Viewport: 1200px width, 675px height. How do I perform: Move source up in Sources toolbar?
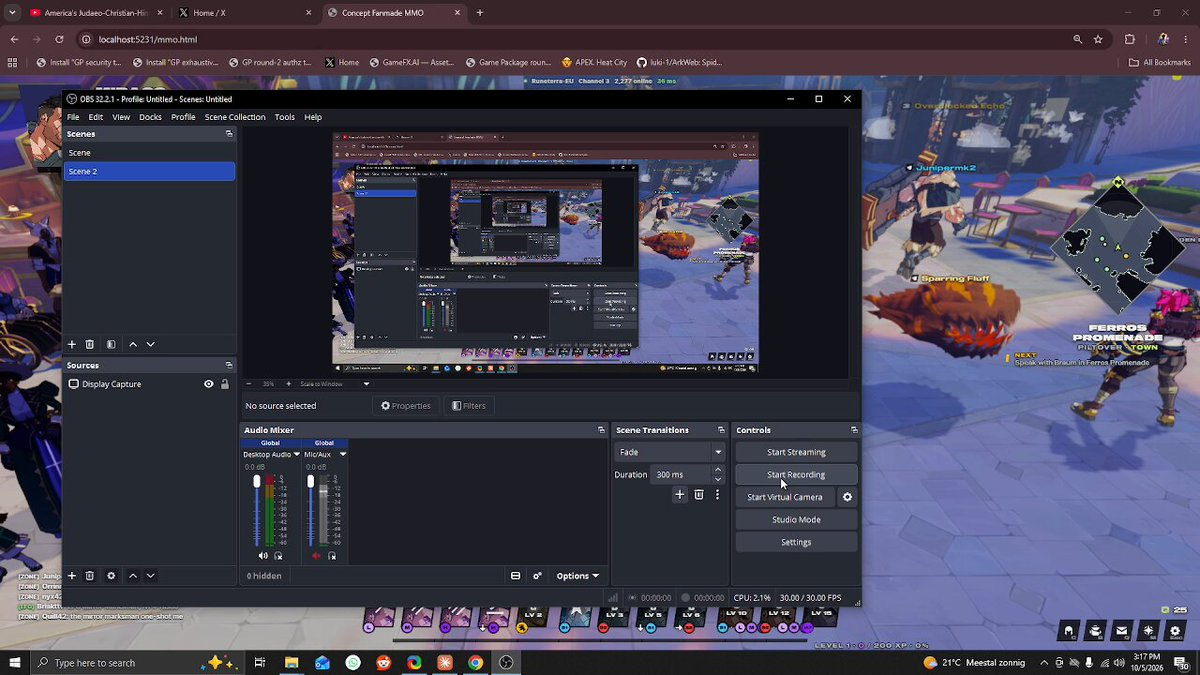(x=133, y=576)
